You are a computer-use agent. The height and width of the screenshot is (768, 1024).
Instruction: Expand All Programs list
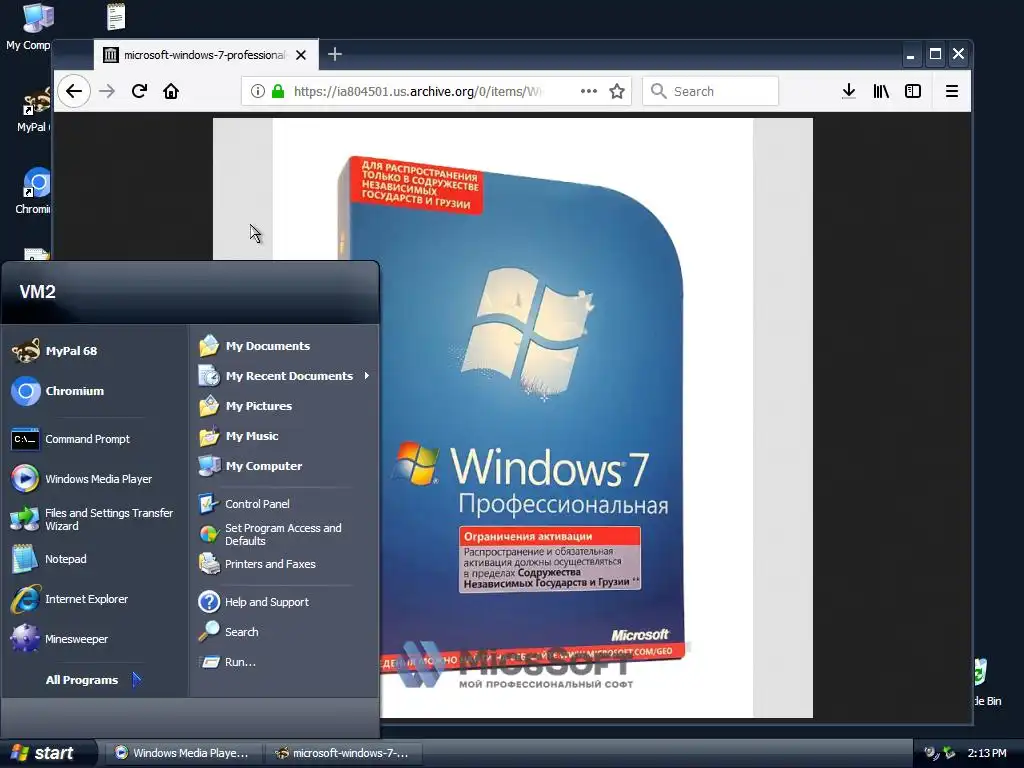[x=93, y=680]
